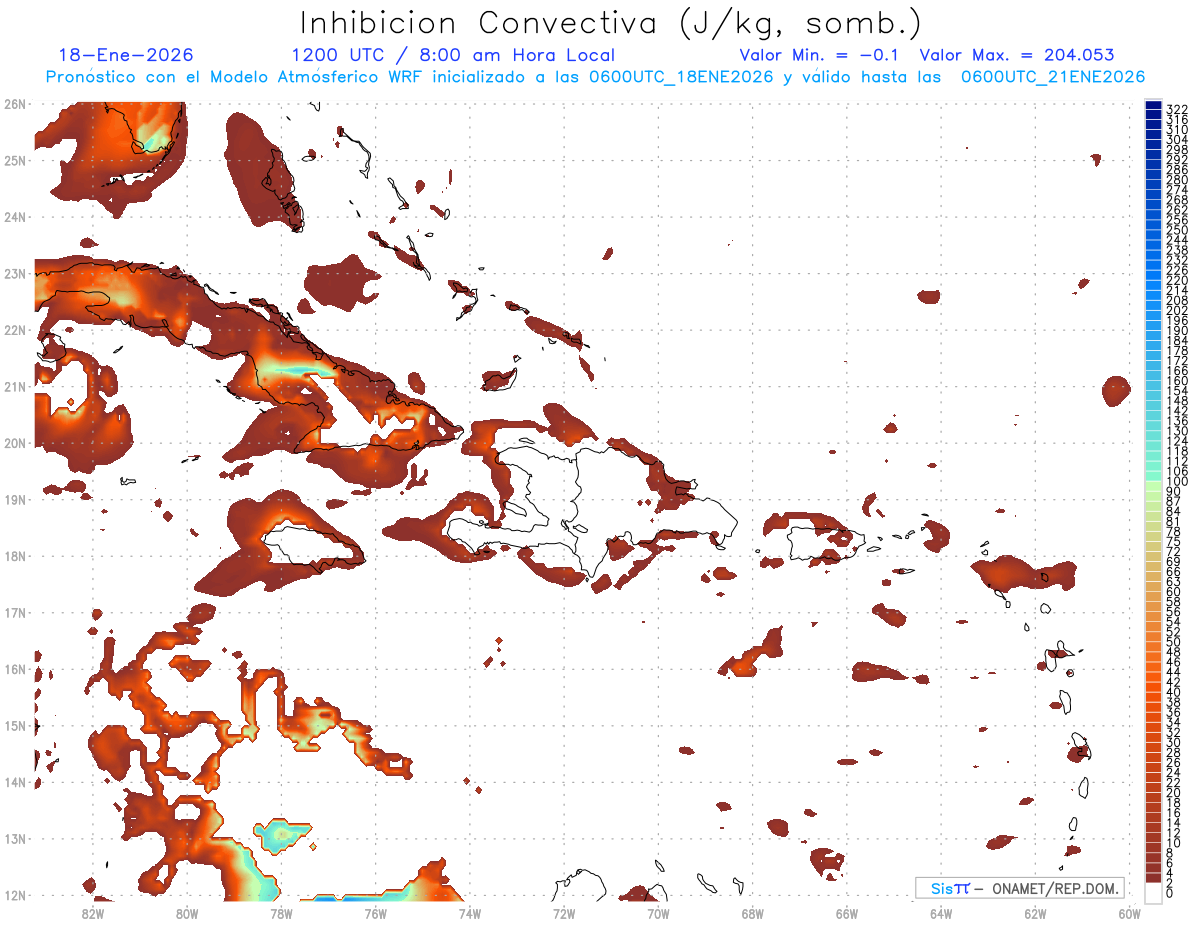Click the 20N latitude label
The image size is (1200, 927).
coord(15,443)
